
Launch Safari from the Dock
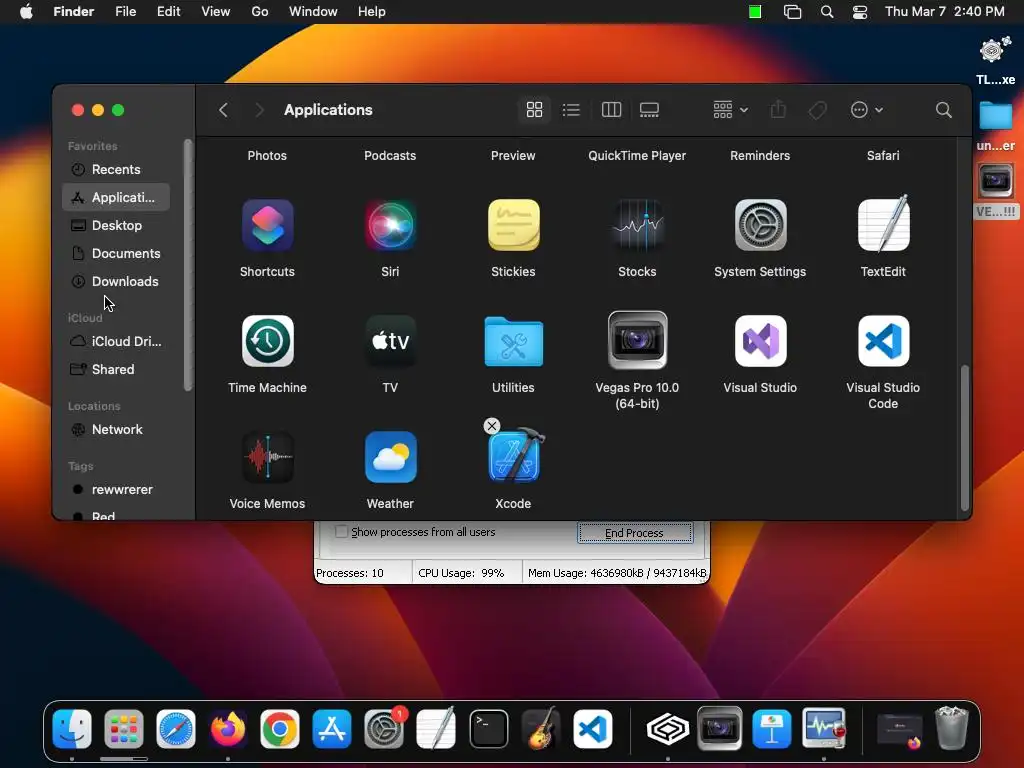(176, 729)
